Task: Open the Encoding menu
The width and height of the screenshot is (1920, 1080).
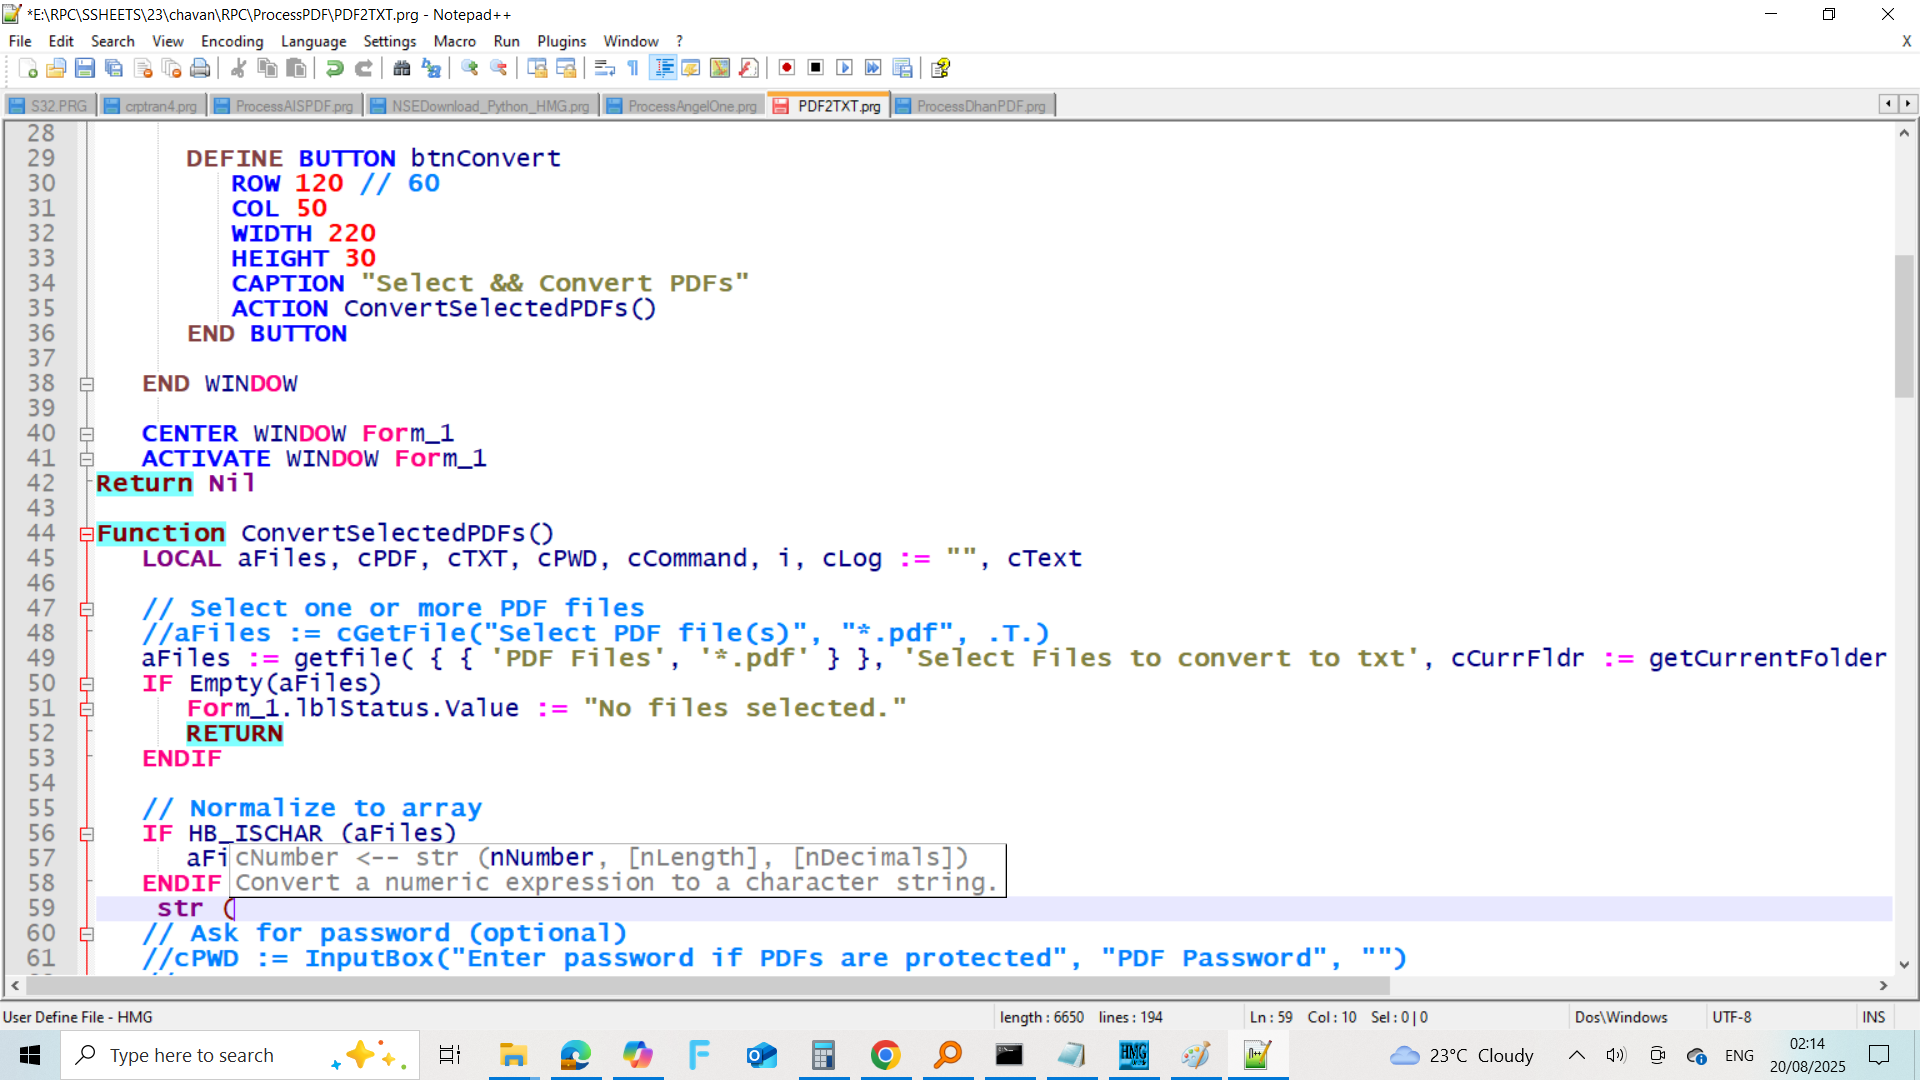Action: tap(232, 41)
